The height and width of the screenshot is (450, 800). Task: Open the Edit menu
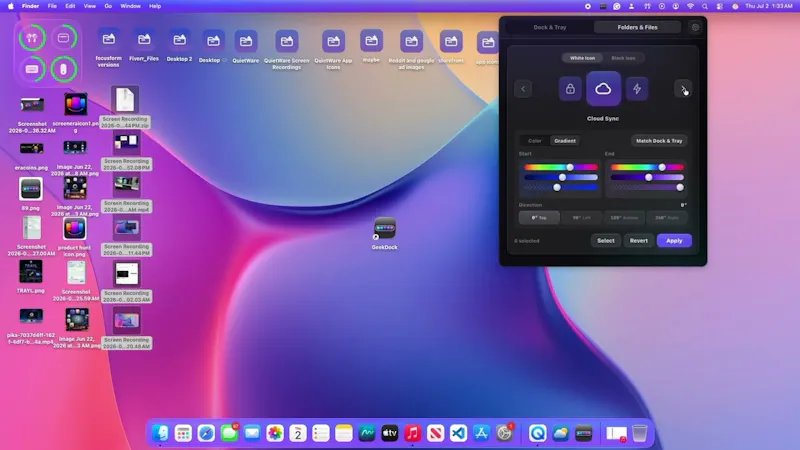70,6
